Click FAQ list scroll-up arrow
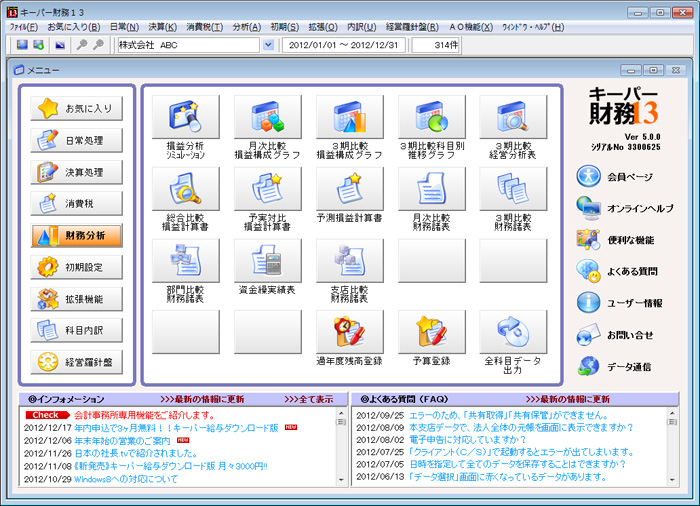This screenshot has width=700, height=506. pos(672,412)
